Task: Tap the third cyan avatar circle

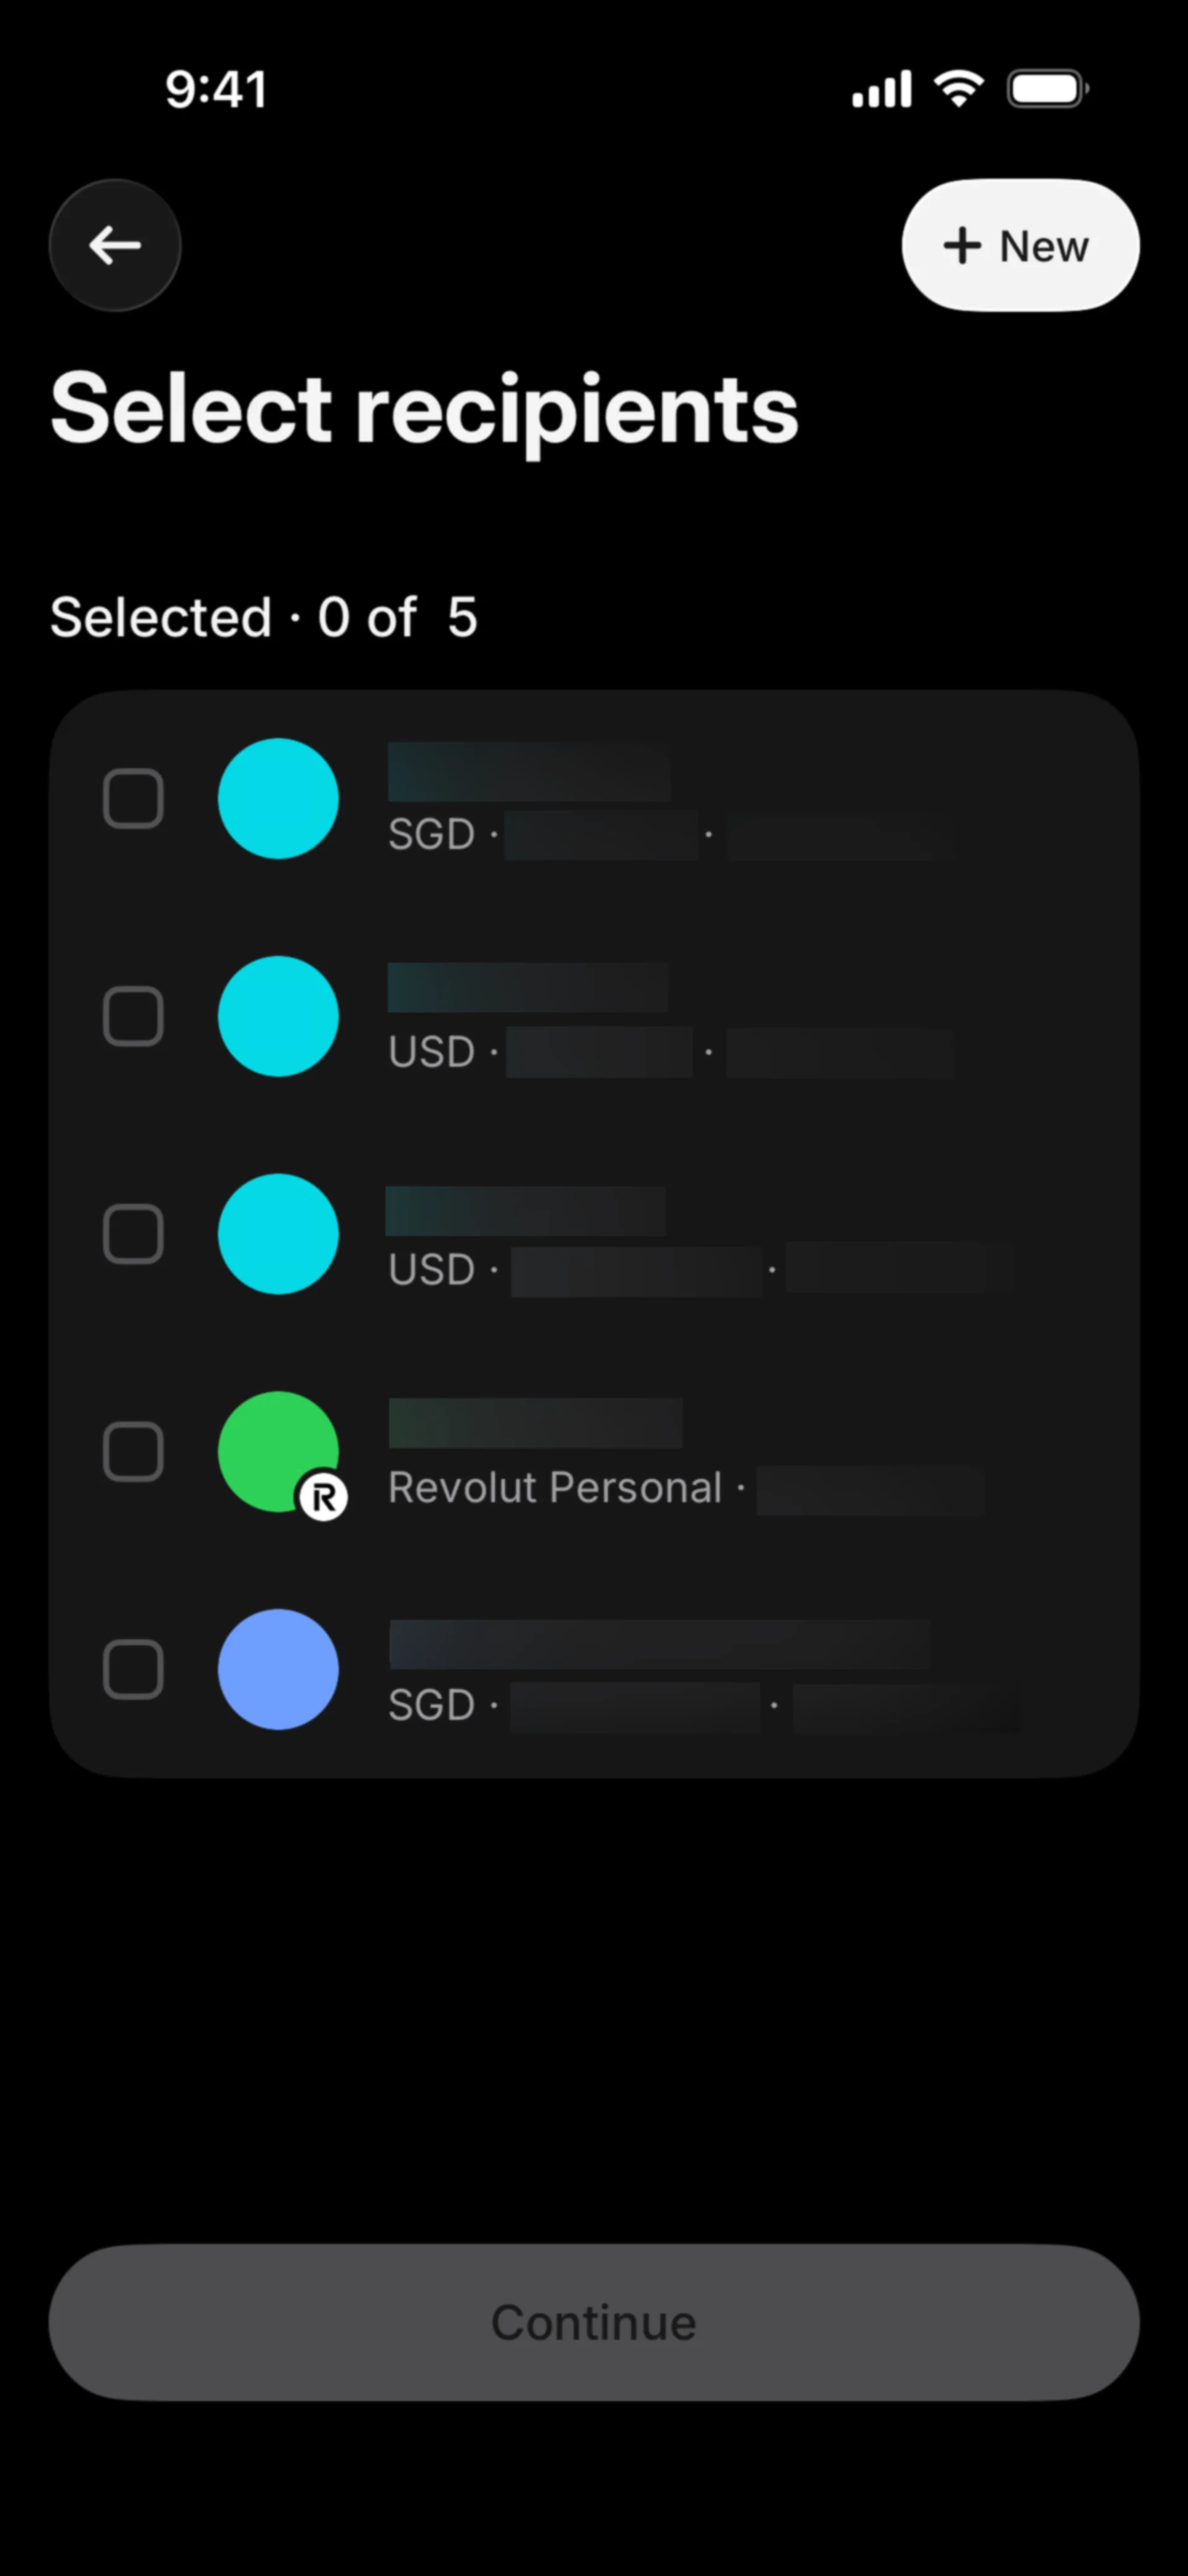Action: [278, 1234]
